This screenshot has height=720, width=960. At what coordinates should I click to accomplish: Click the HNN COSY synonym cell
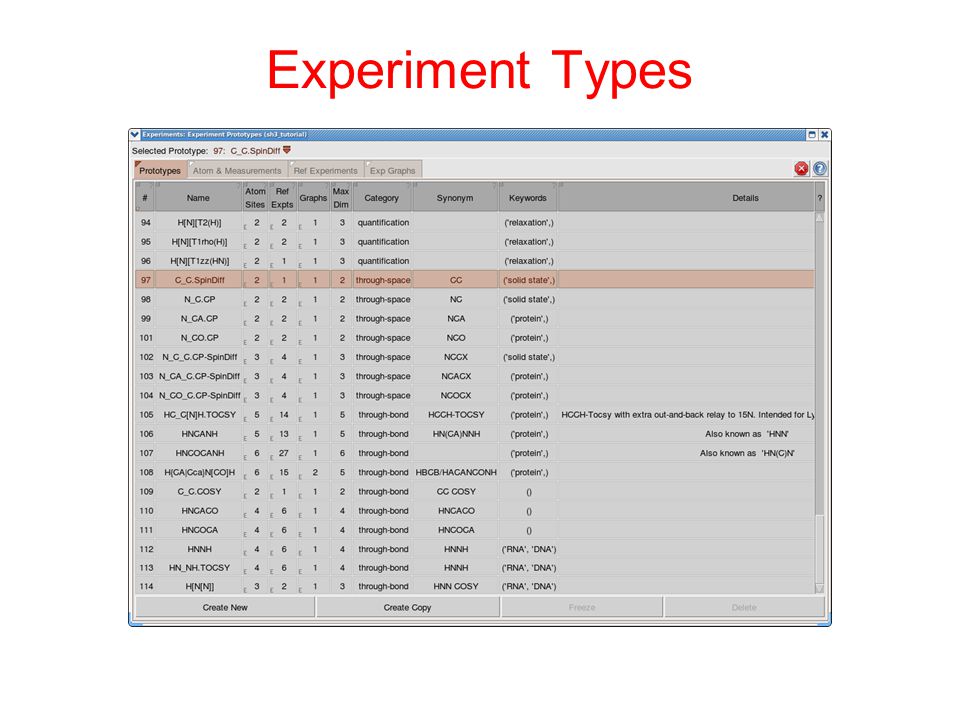pyautogui.click(x=456, y=587)
